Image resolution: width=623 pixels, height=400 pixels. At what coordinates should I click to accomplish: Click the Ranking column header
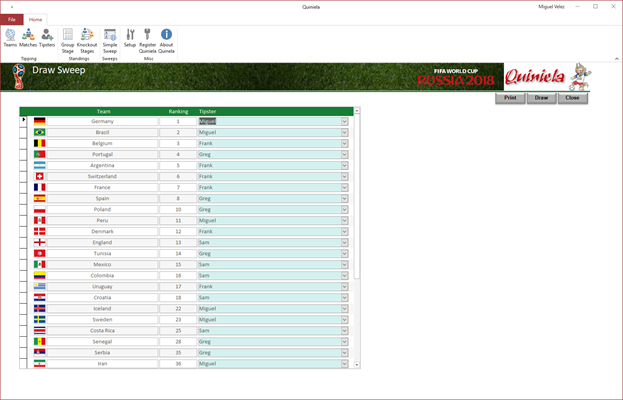click(178, 112)
